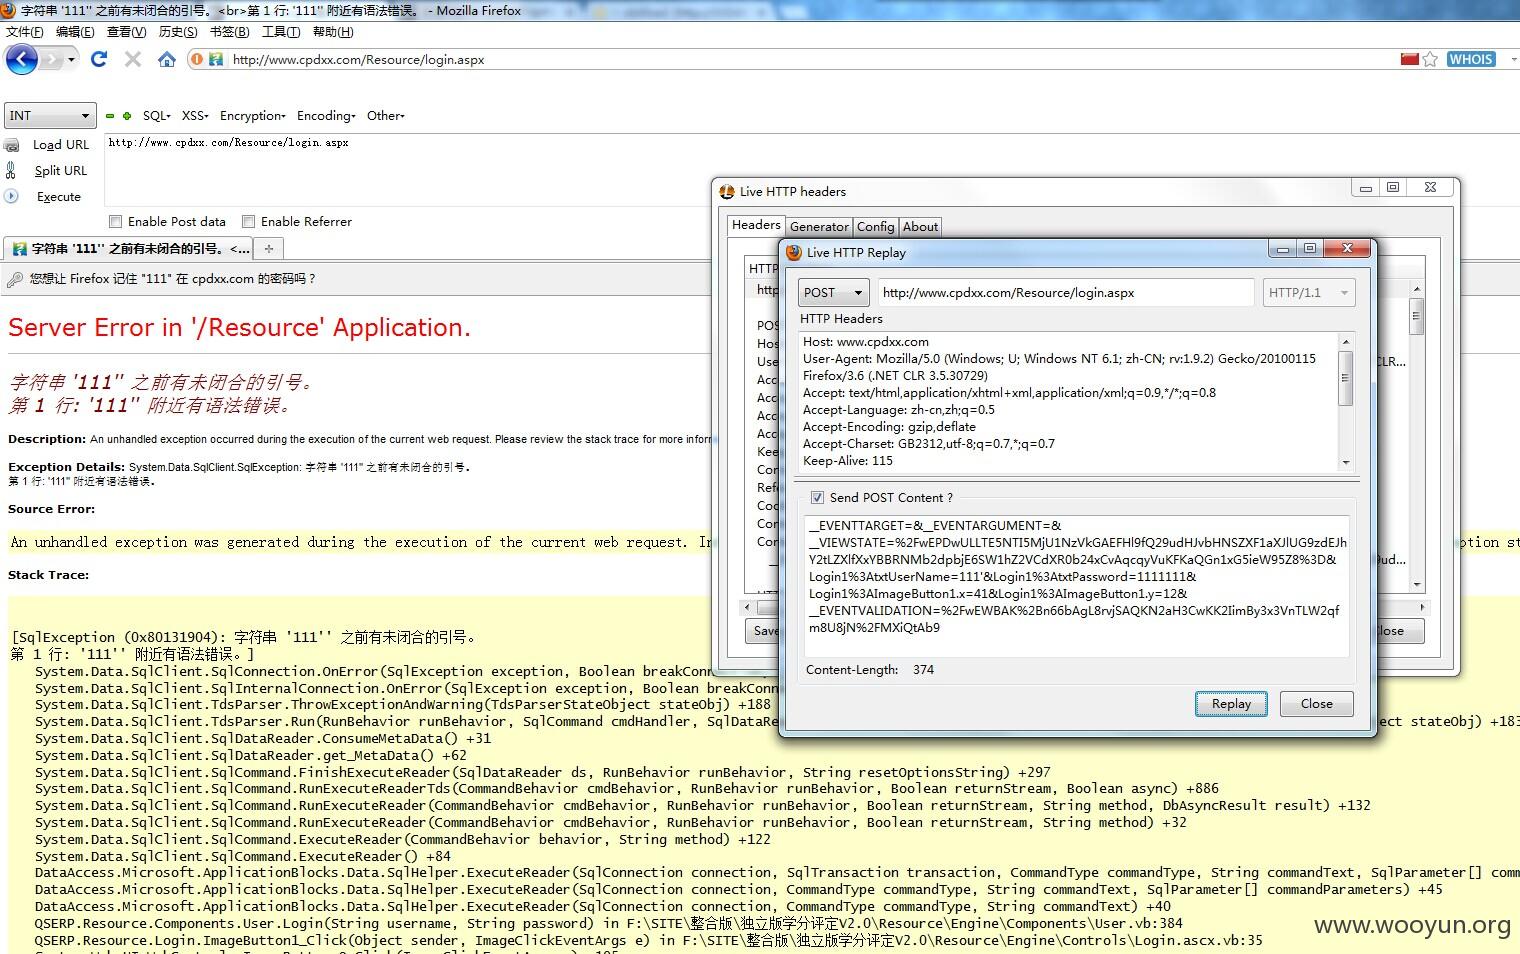Switch to the About tab
This screenshot has height=954, width=1520.
click(920, 227)
